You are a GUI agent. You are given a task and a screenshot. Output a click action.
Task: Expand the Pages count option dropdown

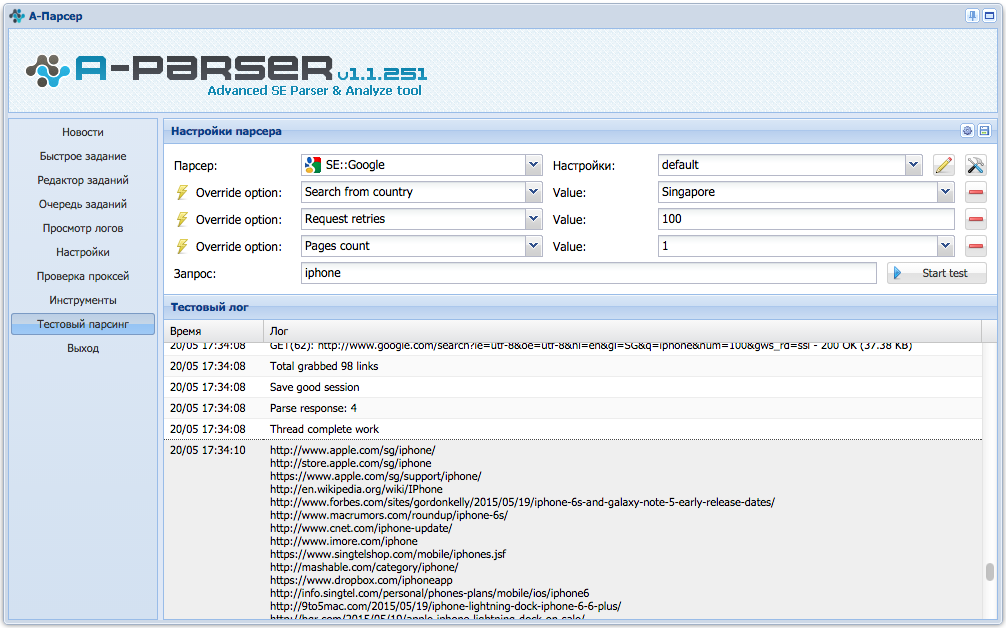point(533,246)
